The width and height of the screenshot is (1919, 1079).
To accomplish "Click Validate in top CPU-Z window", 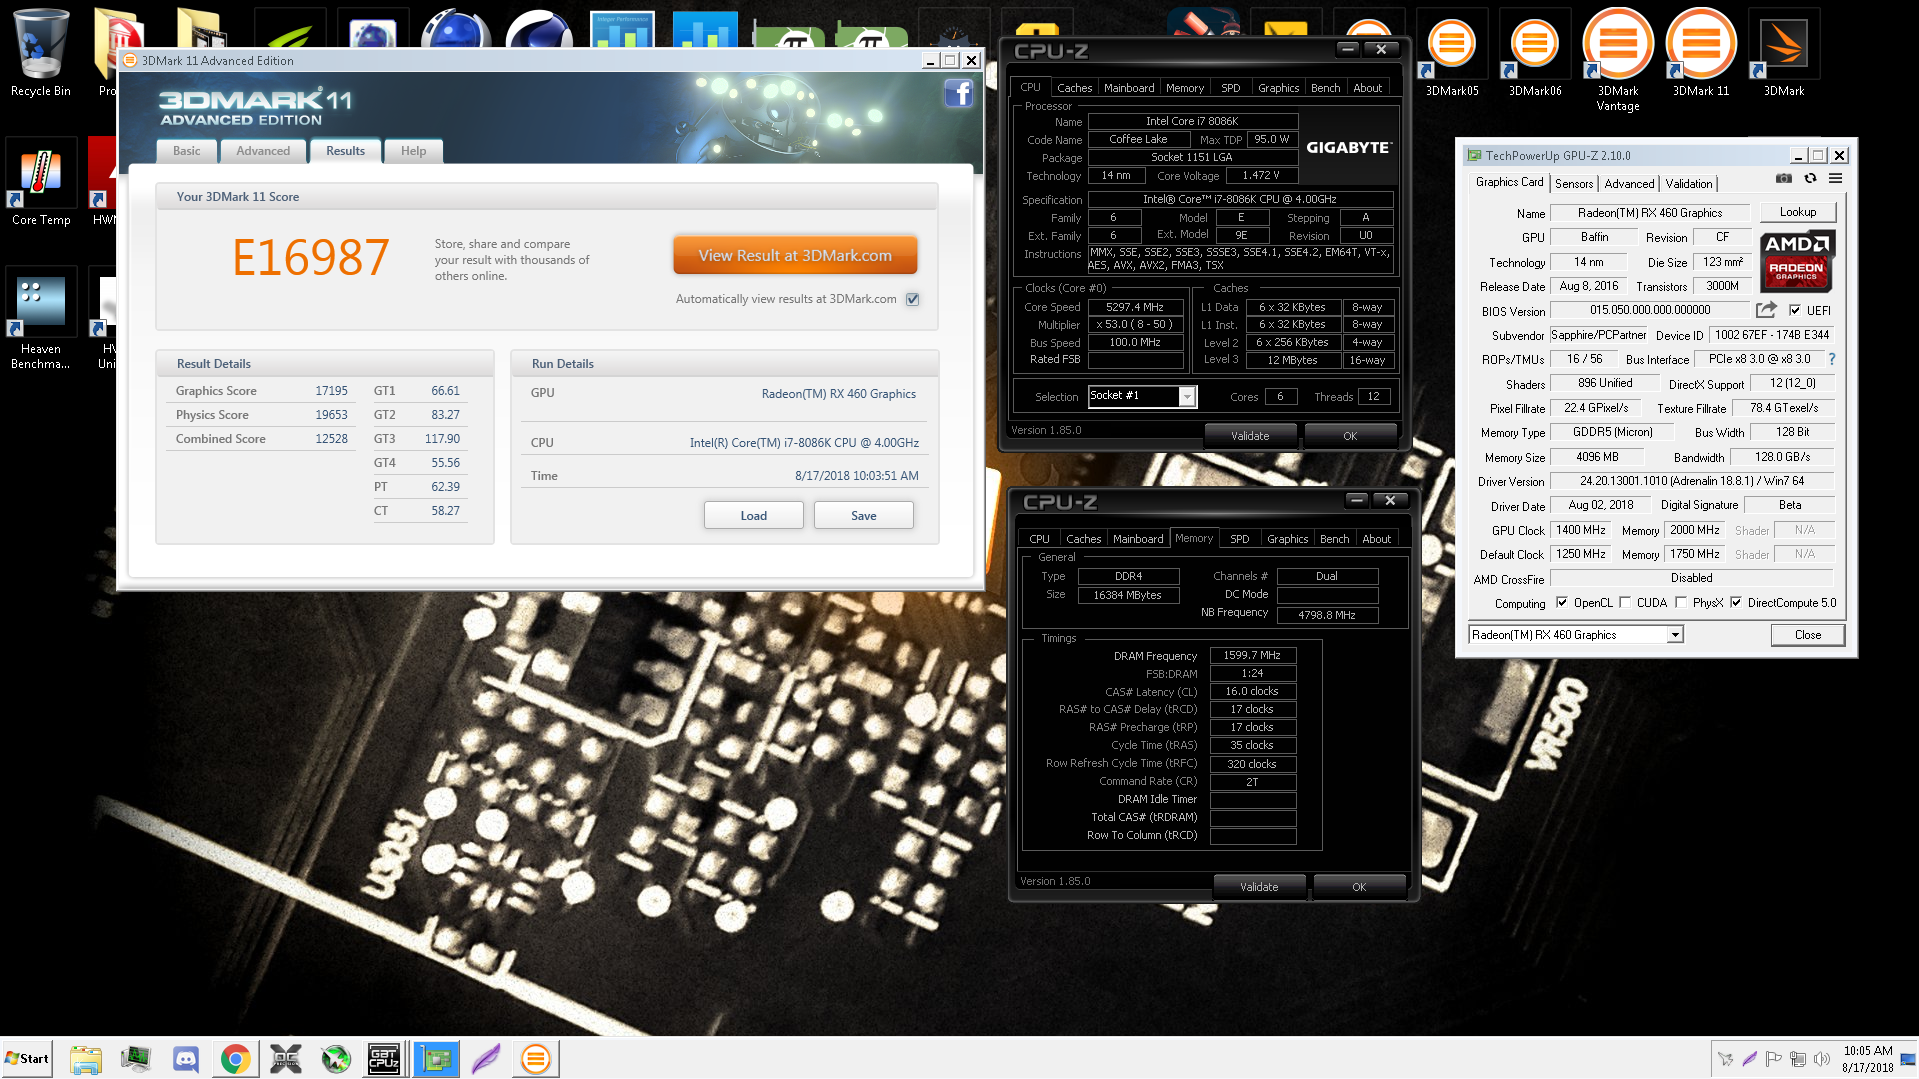I will (1250, 436).
